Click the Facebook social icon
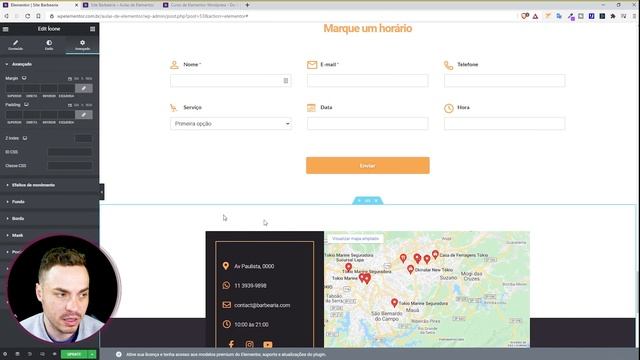The width and height of the screenshot is (640, 360). click(231, 344)
